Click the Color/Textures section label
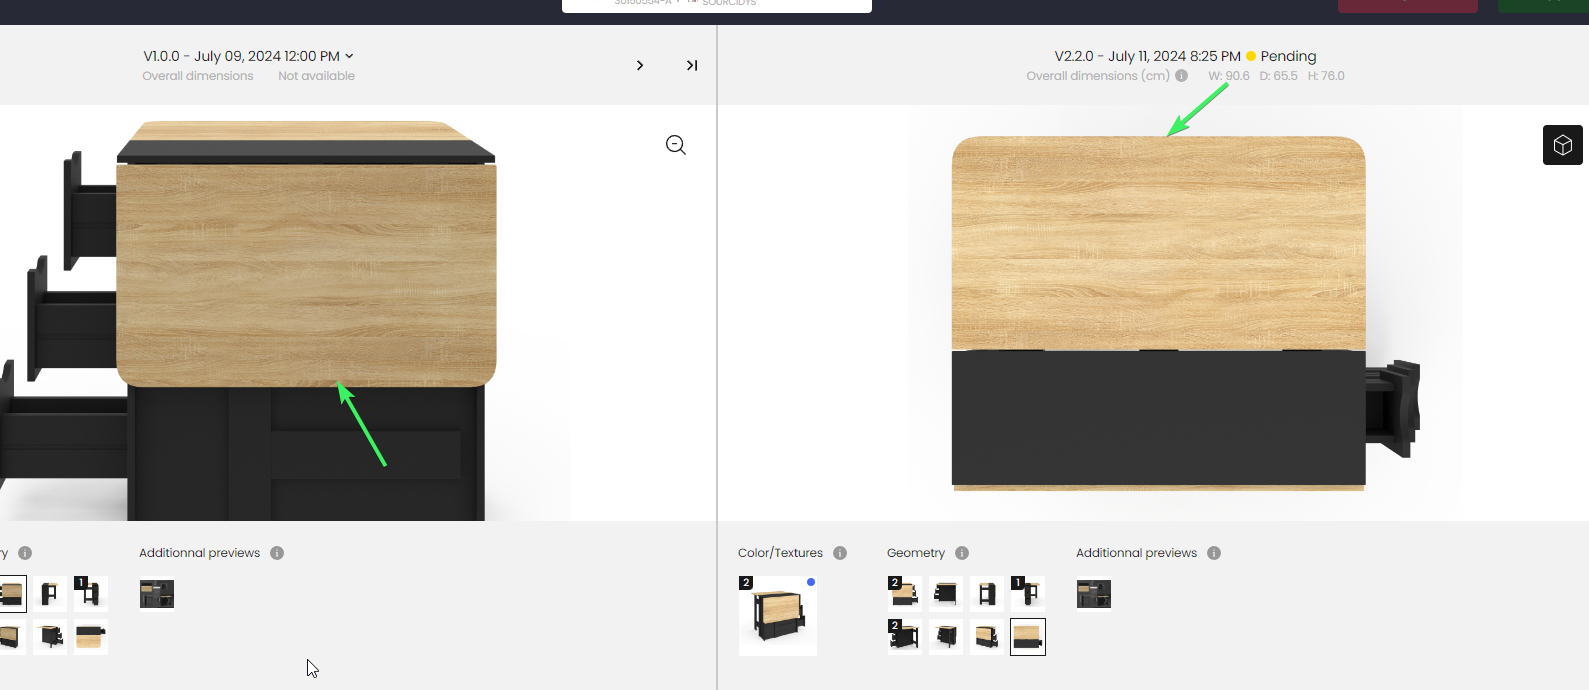Image resolution: width=1589 pixels, height=690 pixels. [780, 553]
